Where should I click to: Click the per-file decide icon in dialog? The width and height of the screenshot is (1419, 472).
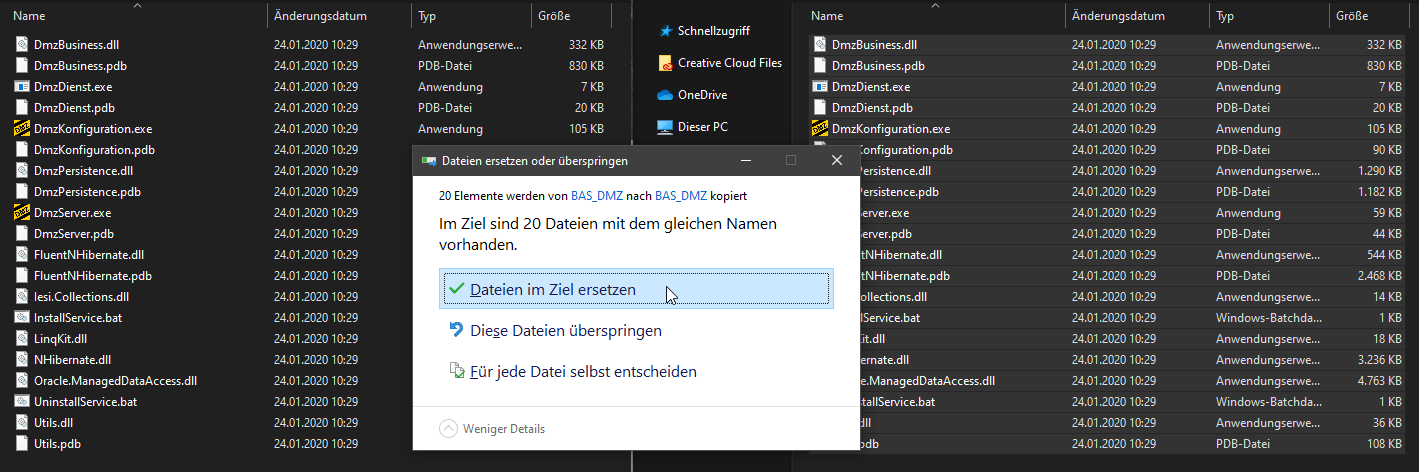(457, 371)
